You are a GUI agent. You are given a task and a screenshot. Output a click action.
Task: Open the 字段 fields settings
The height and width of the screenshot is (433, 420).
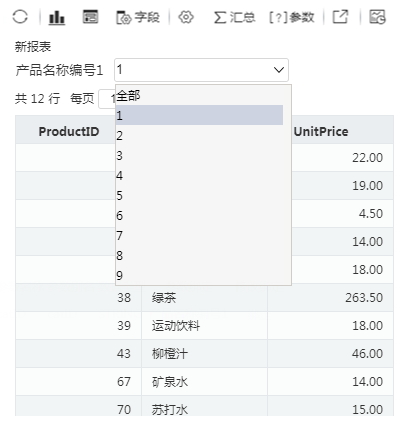click(x=138, y=17)
